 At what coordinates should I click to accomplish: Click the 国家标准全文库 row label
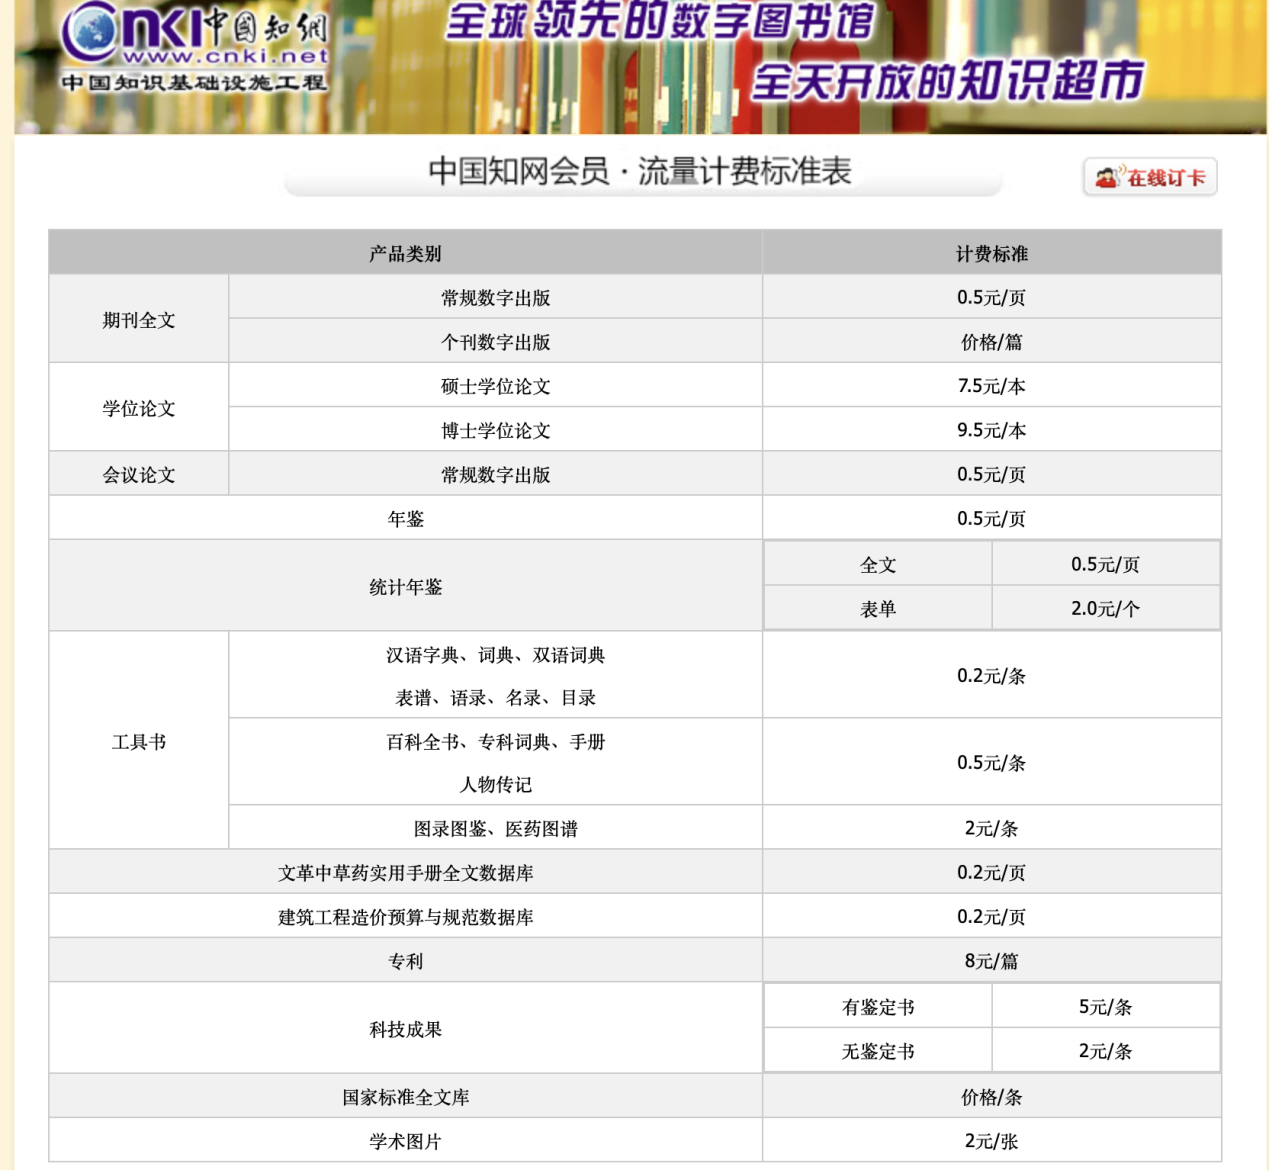tap(406, 1097)
